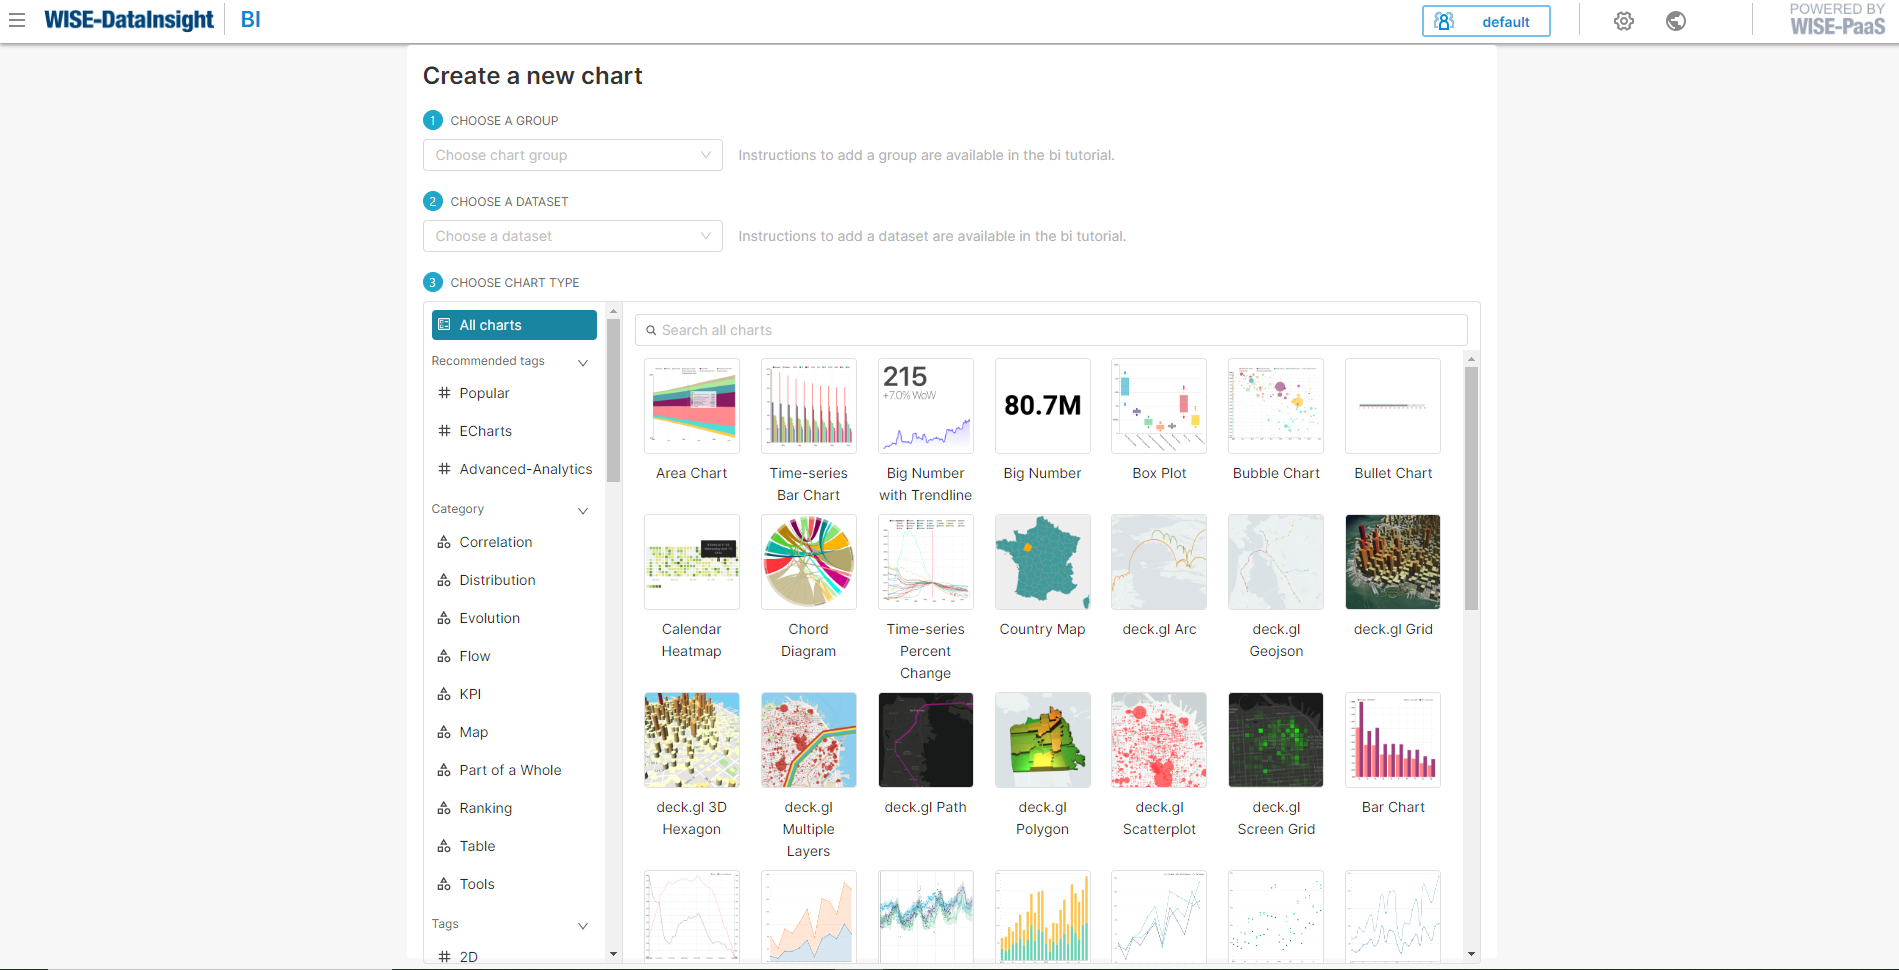Click the globe language icon

pyautogui.click(x=1675, y=21)
